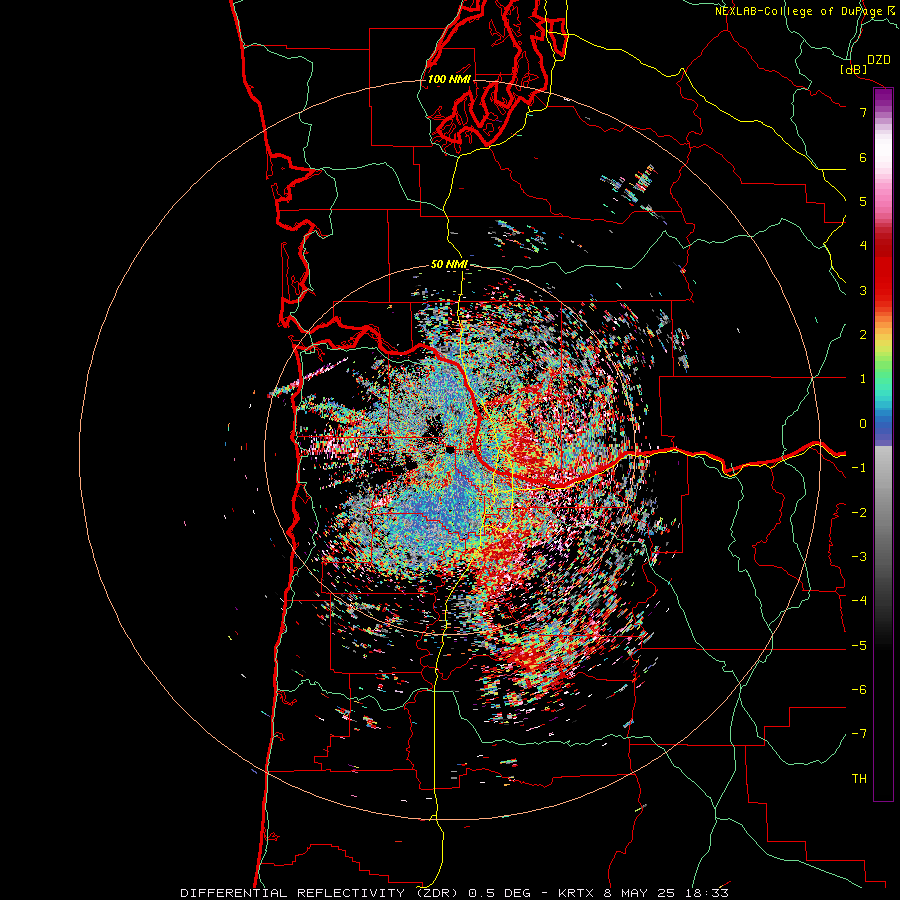Click the -7 dB scale label
Image resolution: width=900 pixels, height=900 pixels.
point(859,734)
